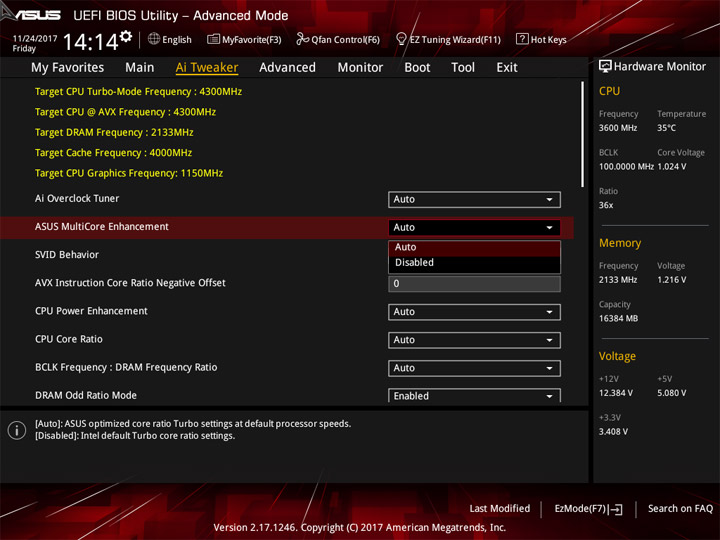This screenshot has width=720, height=540.
Task: Click Target CPU Turbo-Mode Frequency text
Action: coord(138,92)
